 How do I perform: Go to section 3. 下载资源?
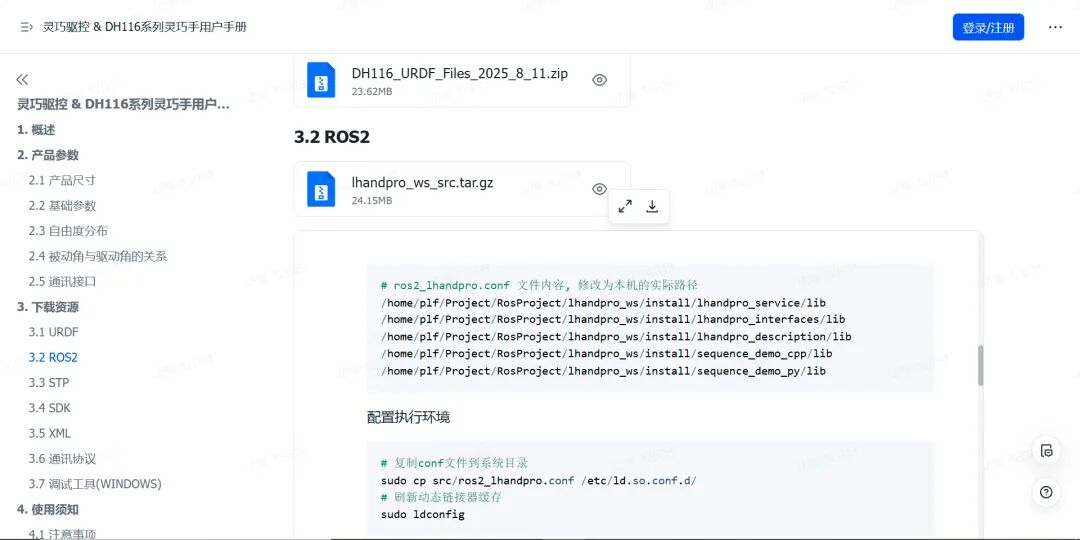48,307
